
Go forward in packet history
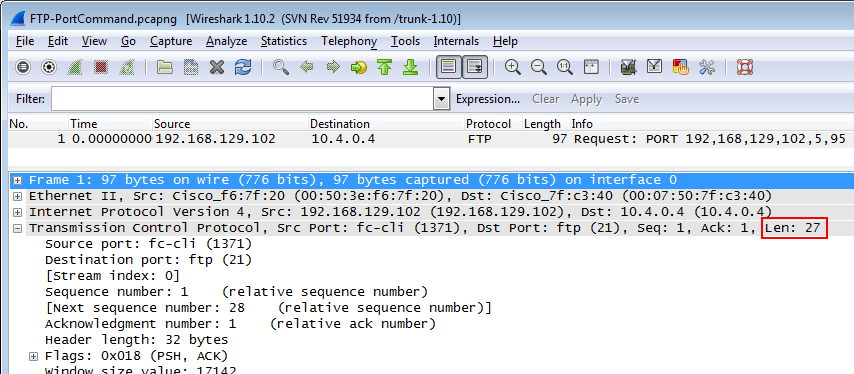pos(333,68)
